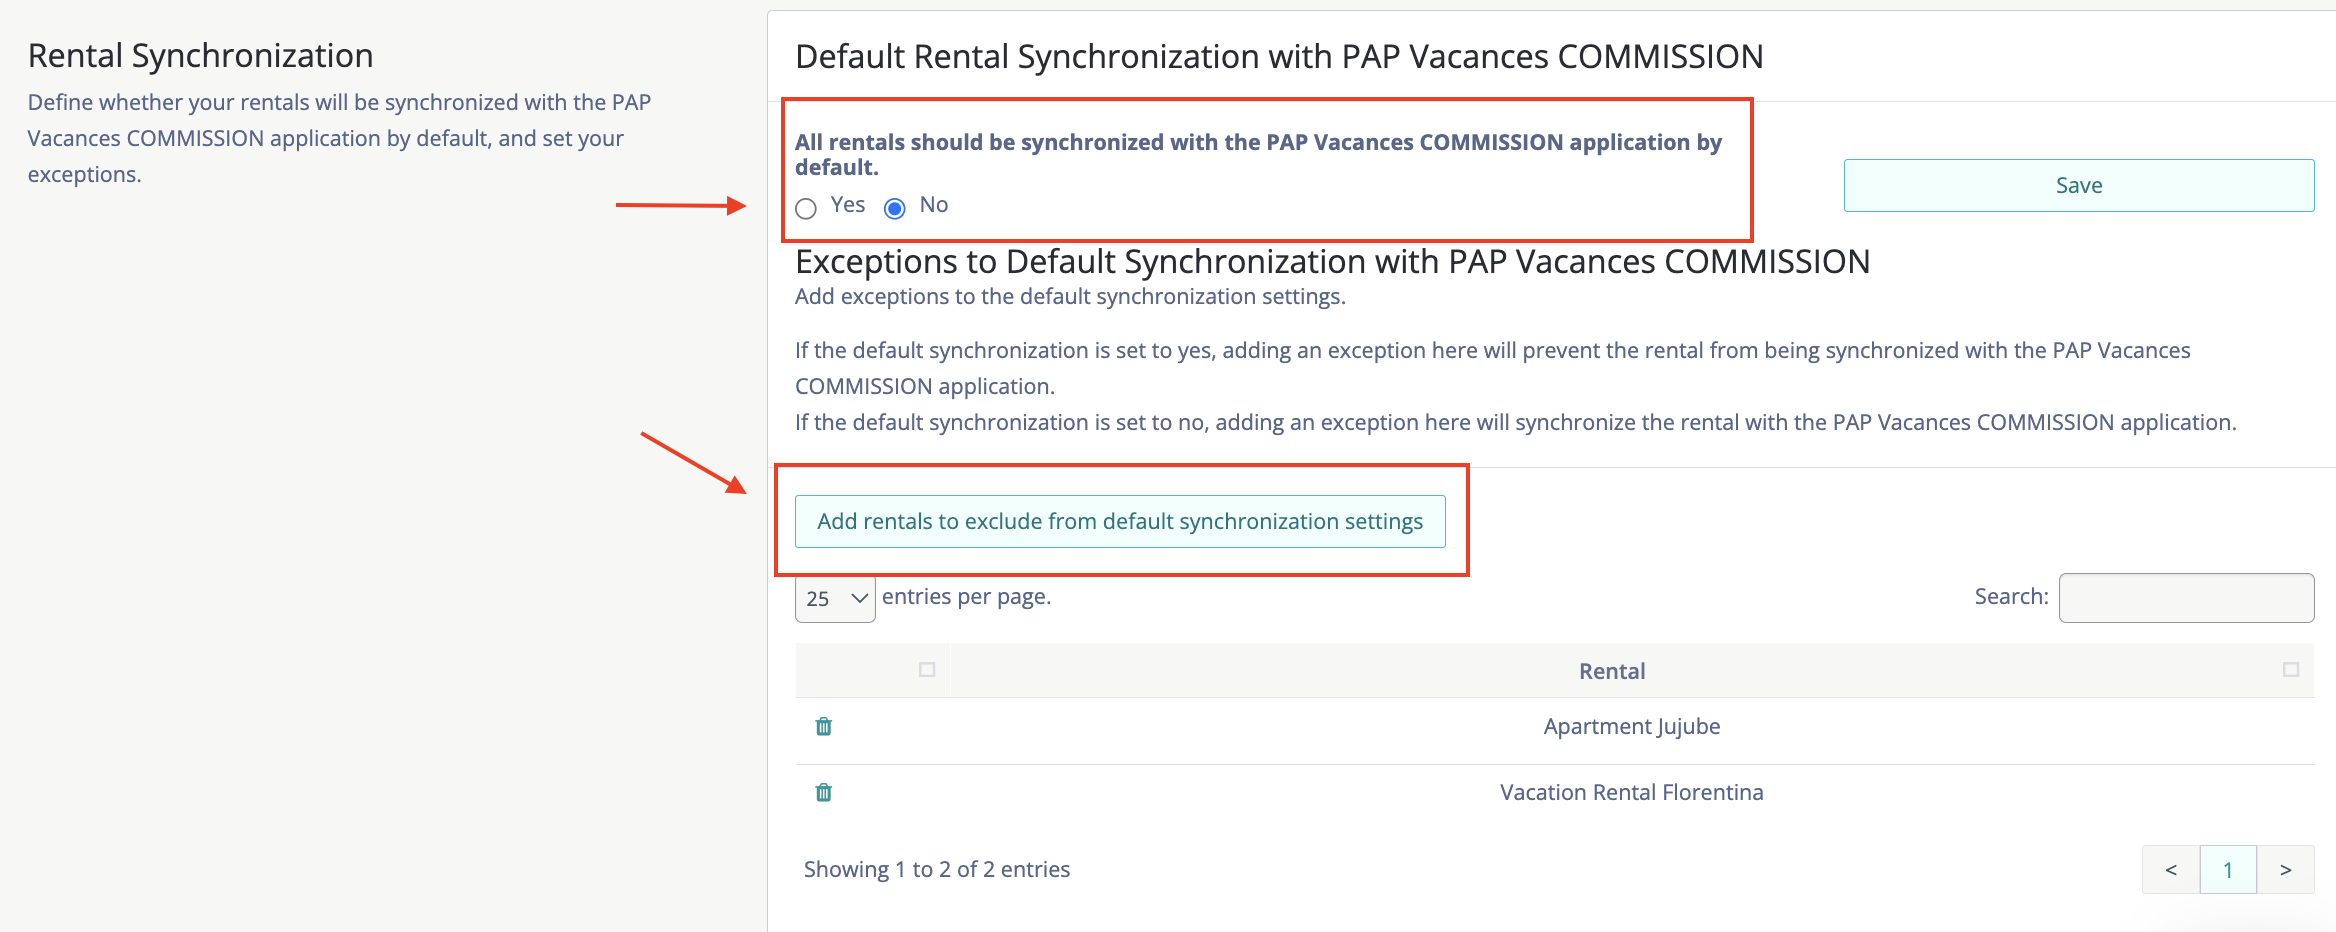Click 'Showing 1 to 2 of 2 entries' text

pos(936,870)
